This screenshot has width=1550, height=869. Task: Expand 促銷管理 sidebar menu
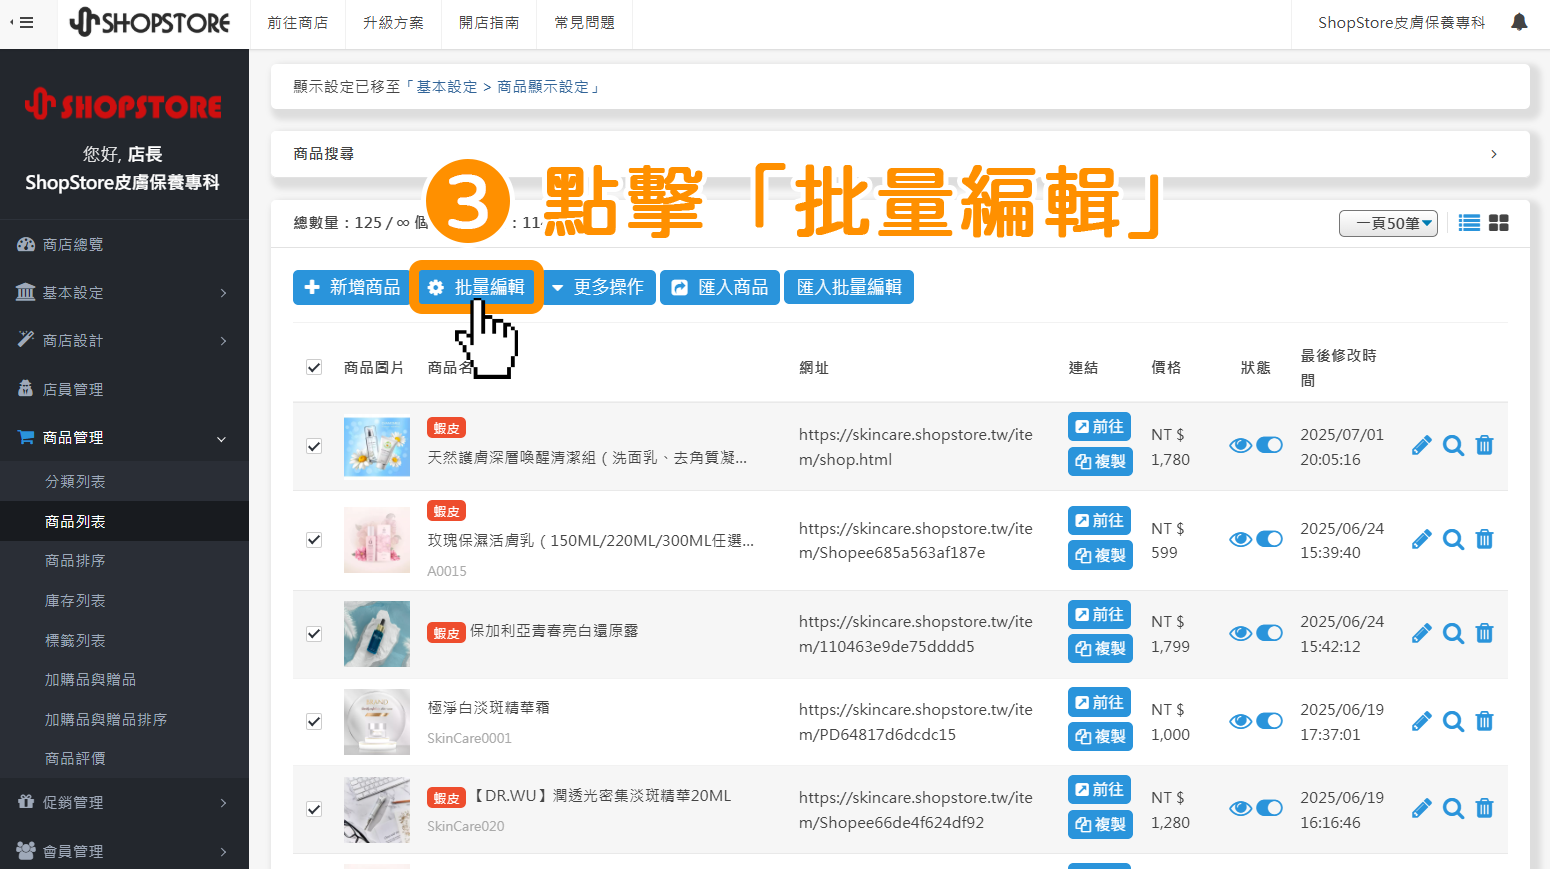(x=124, y=803)
